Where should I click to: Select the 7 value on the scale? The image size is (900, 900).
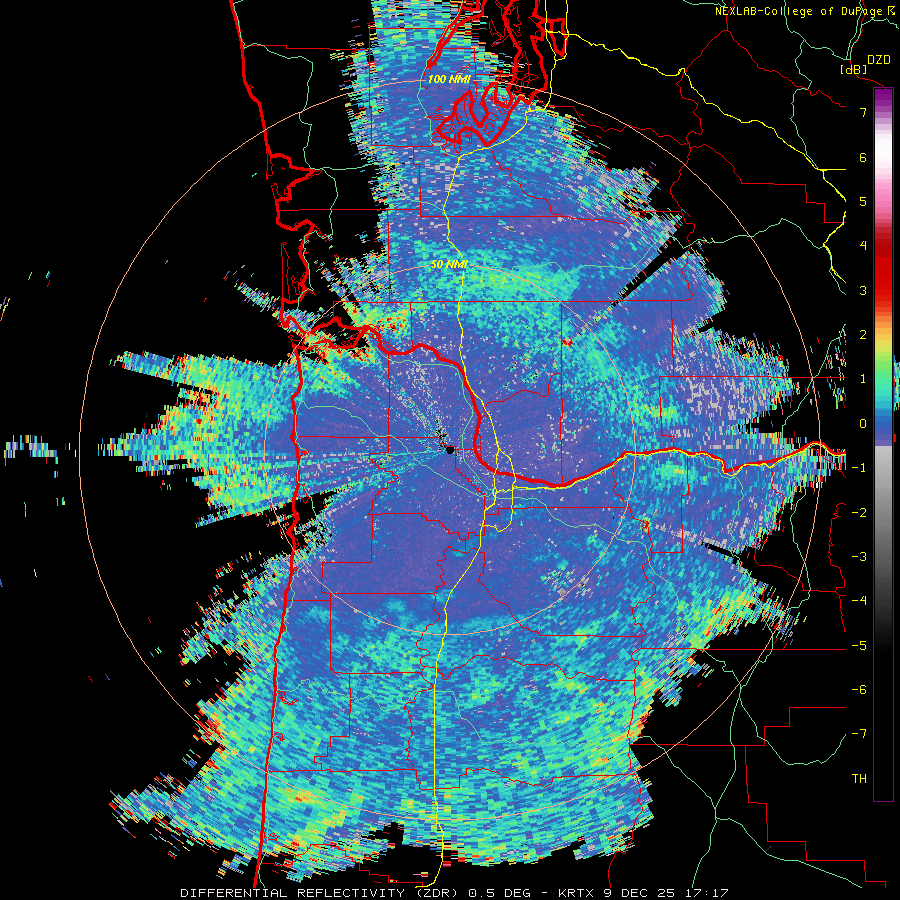pyautogui.click(x=863, y=112)
